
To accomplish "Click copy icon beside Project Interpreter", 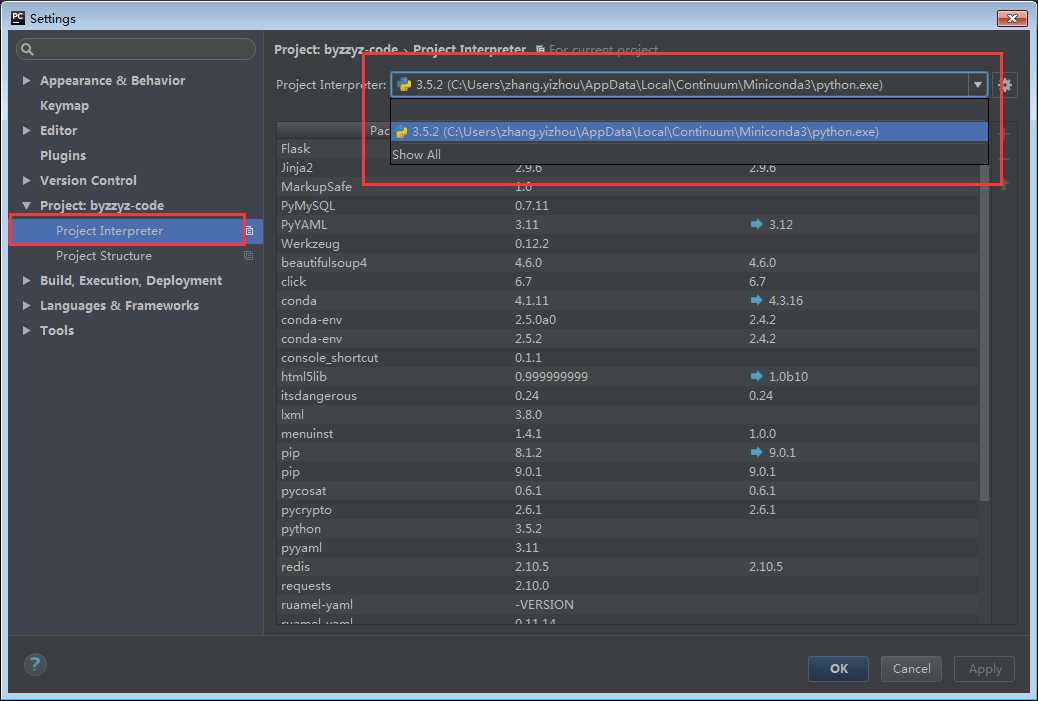I will 250,231.
